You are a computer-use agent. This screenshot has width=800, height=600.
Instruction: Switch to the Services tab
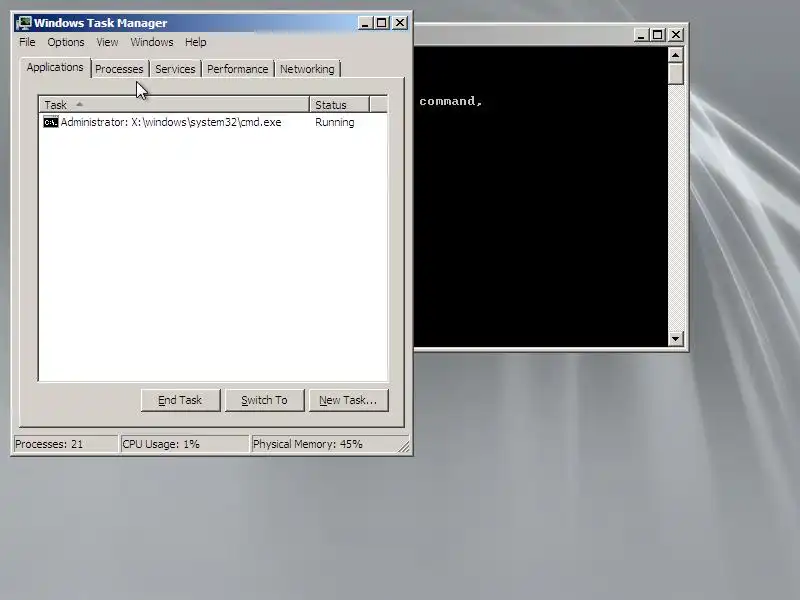click(x=175, y=69)
